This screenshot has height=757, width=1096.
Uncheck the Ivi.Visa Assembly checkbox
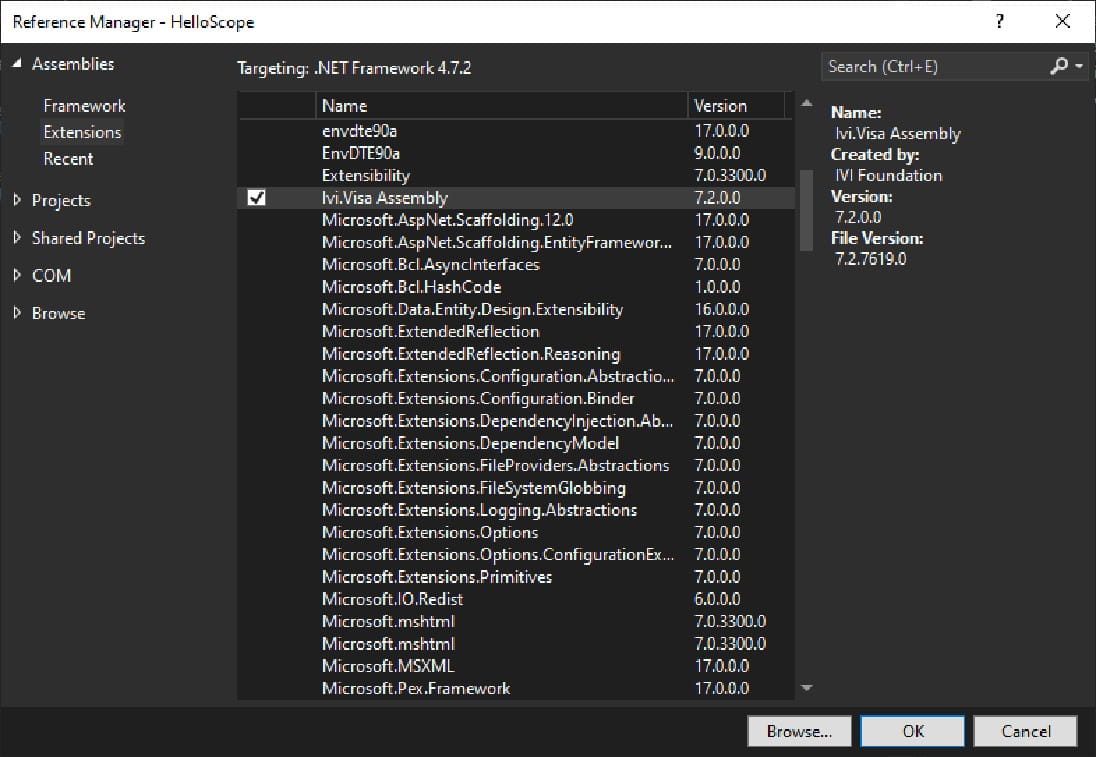(x=256, y=198)
